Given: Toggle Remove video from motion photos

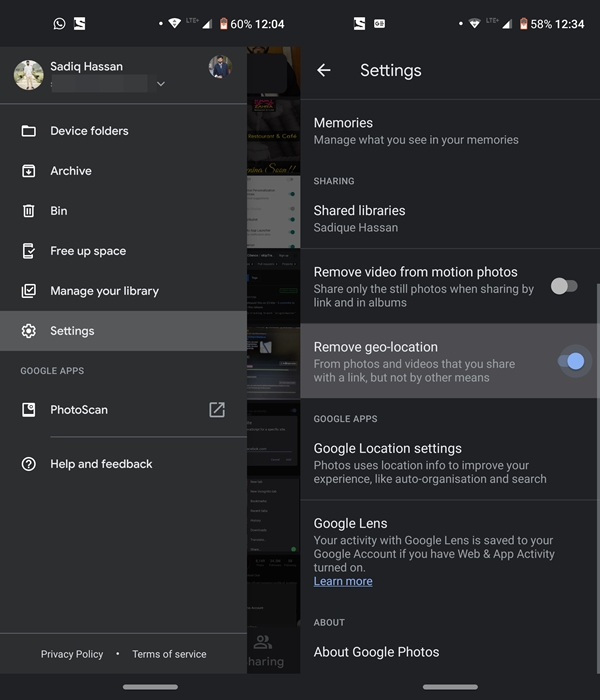Looking at the screenshot, I should pyautogui.click(x=564, y=286).
